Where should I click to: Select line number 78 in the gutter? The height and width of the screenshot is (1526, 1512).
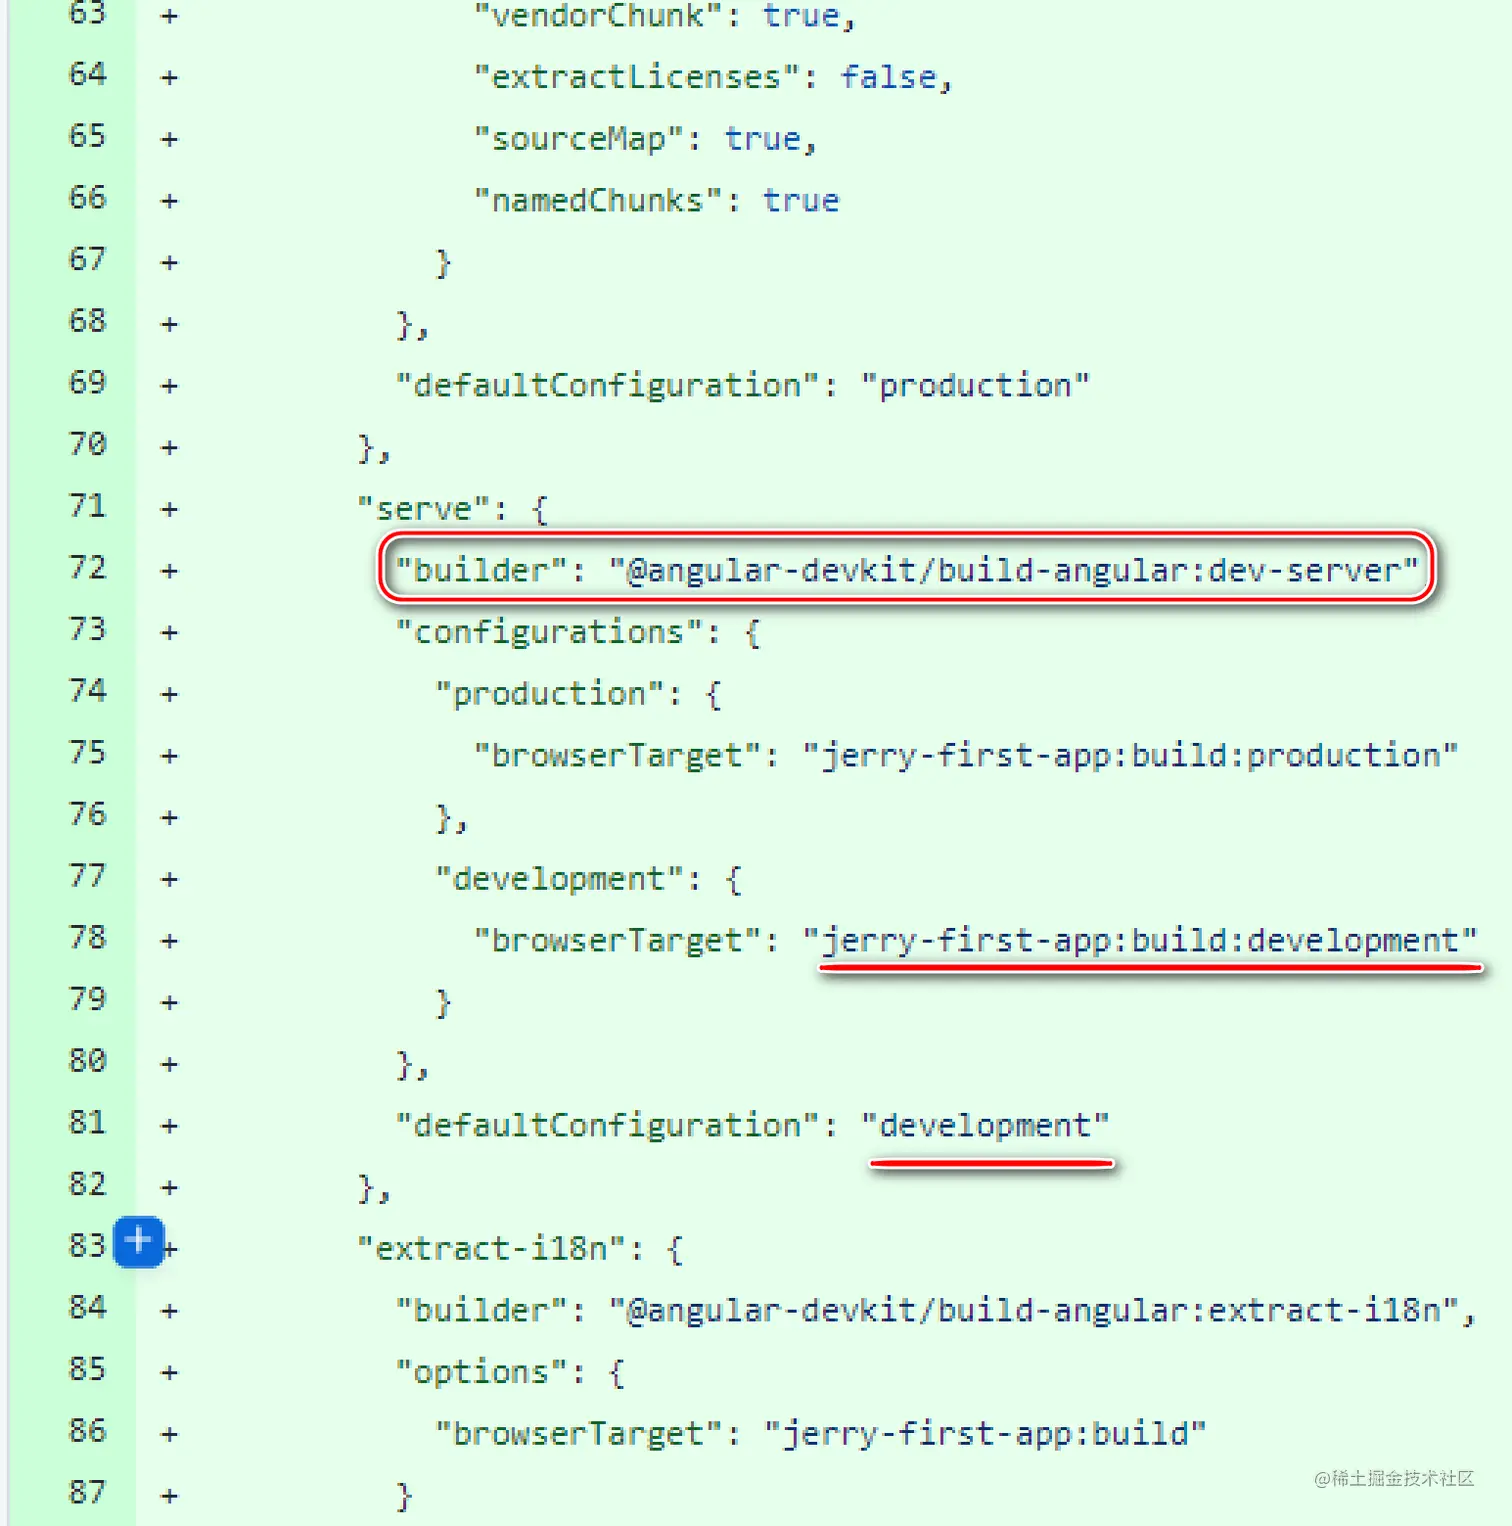[87, 938]
